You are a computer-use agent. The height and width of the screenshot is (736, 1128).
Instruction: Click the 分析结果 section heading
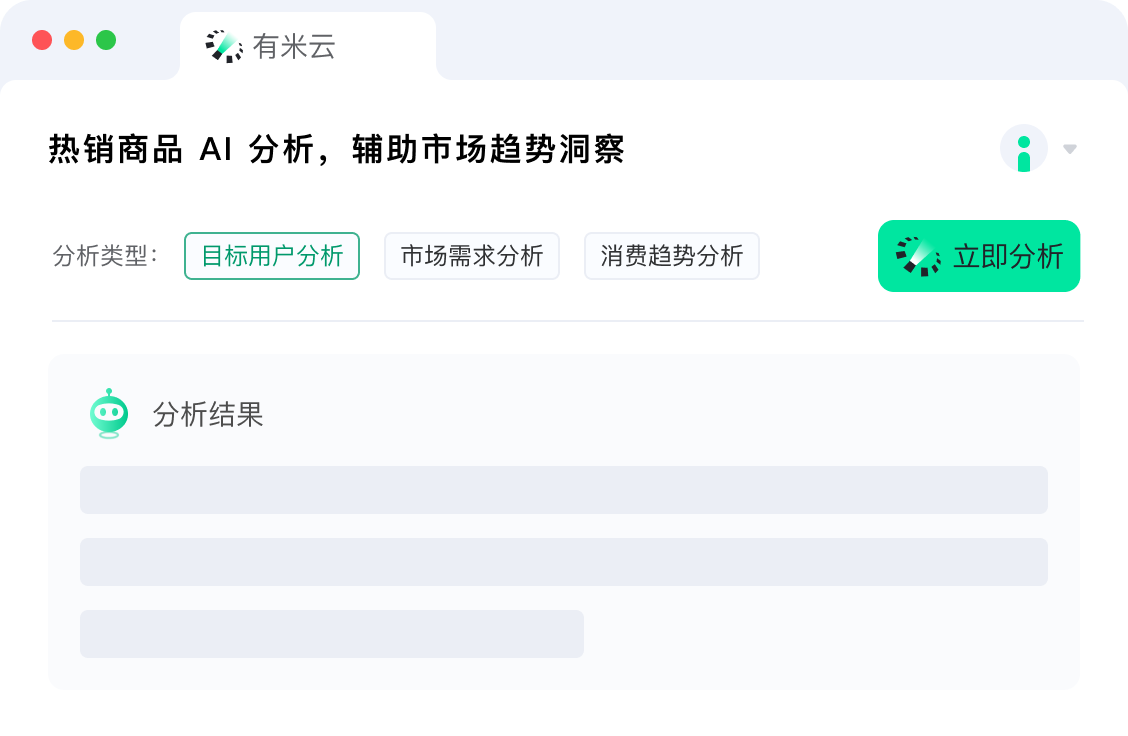(208, 414)
